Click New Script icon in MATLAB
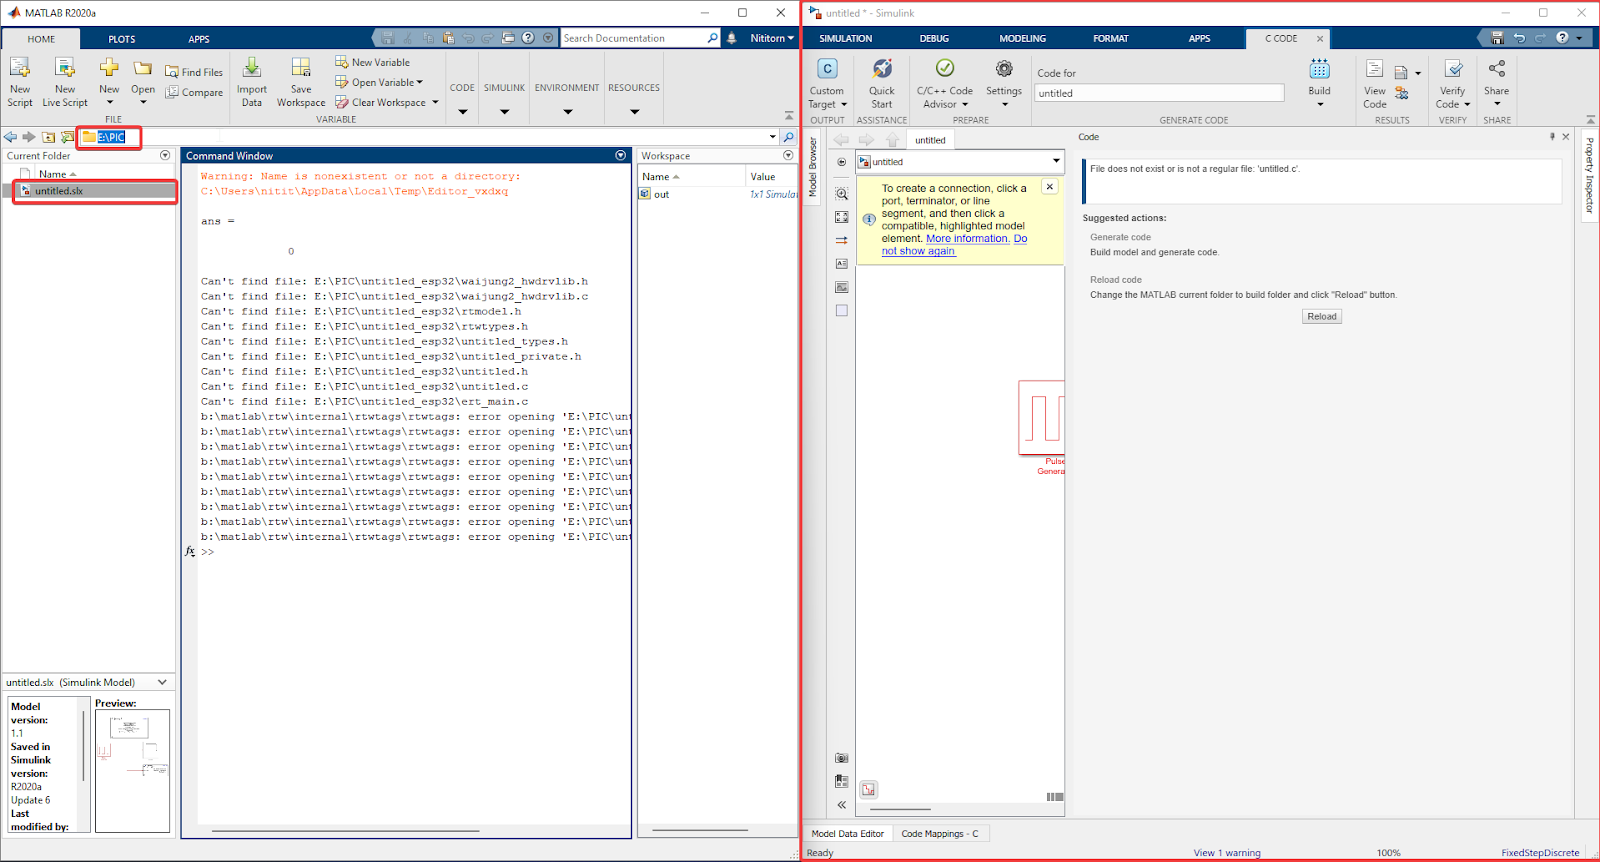The width and height of the screenshot is (1600, 862). pos(20,68)
